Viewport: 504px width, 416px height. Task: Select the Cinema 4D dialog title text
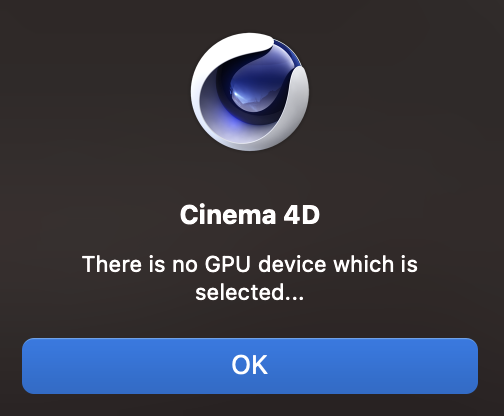click(x=250, y=215)
